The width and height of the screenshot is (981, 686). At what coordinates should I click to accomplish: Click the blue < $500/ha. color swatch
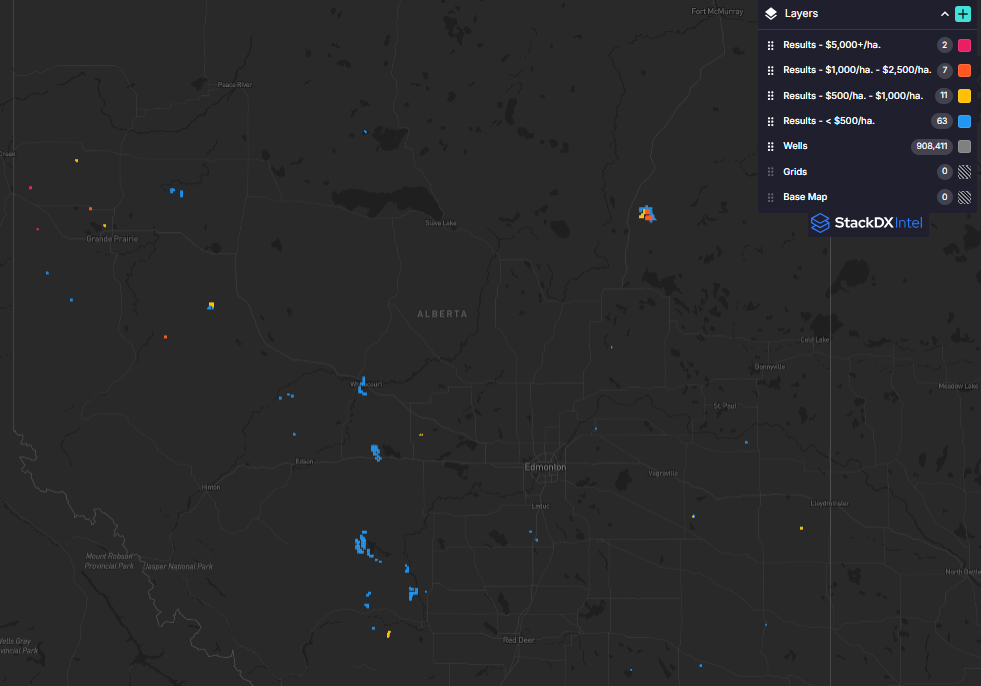pos(964,121)
